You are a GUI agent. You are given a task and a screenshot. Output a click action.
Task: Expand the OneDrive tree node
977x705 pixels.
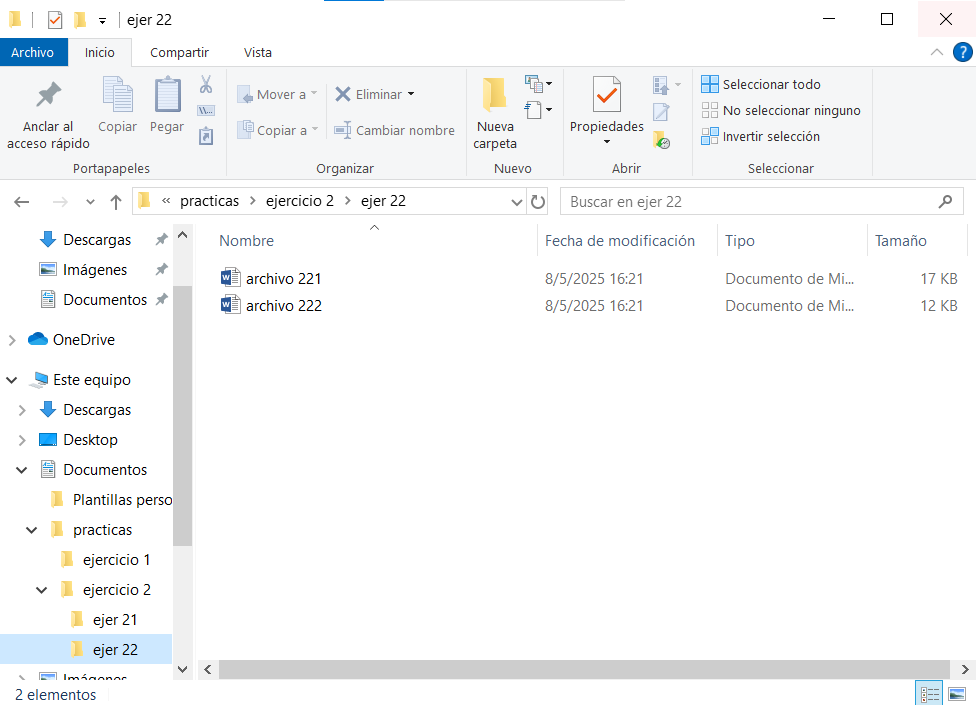12,340
